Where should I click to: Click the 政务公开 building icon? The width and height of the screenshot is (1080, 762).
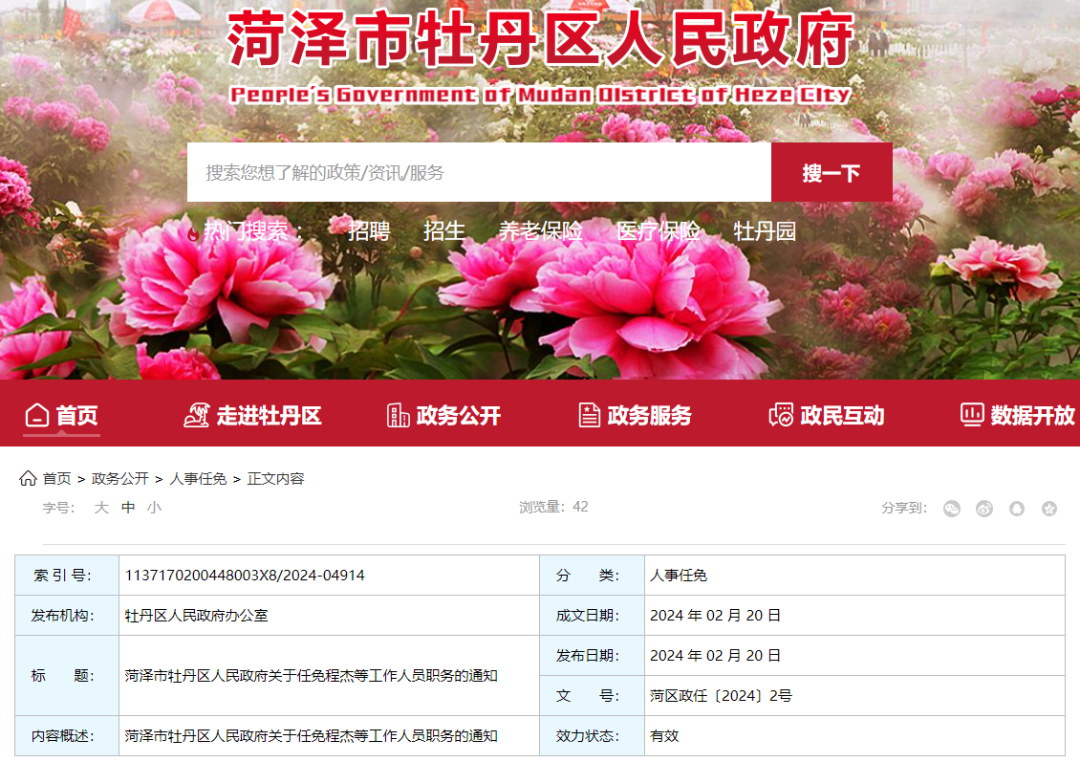[x=398, y=415]
